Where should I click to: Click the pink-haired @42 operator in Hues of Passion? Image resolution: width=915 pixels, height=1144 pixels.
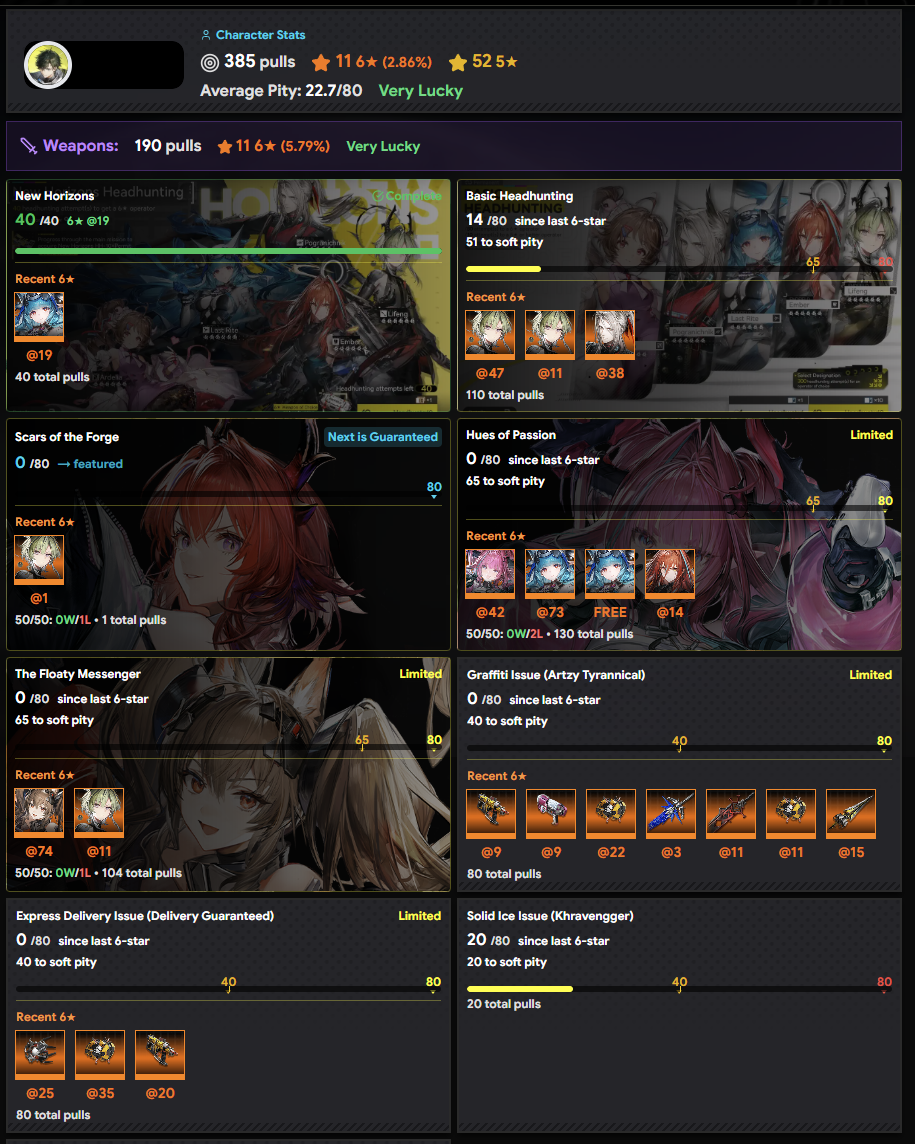(490, 574)
